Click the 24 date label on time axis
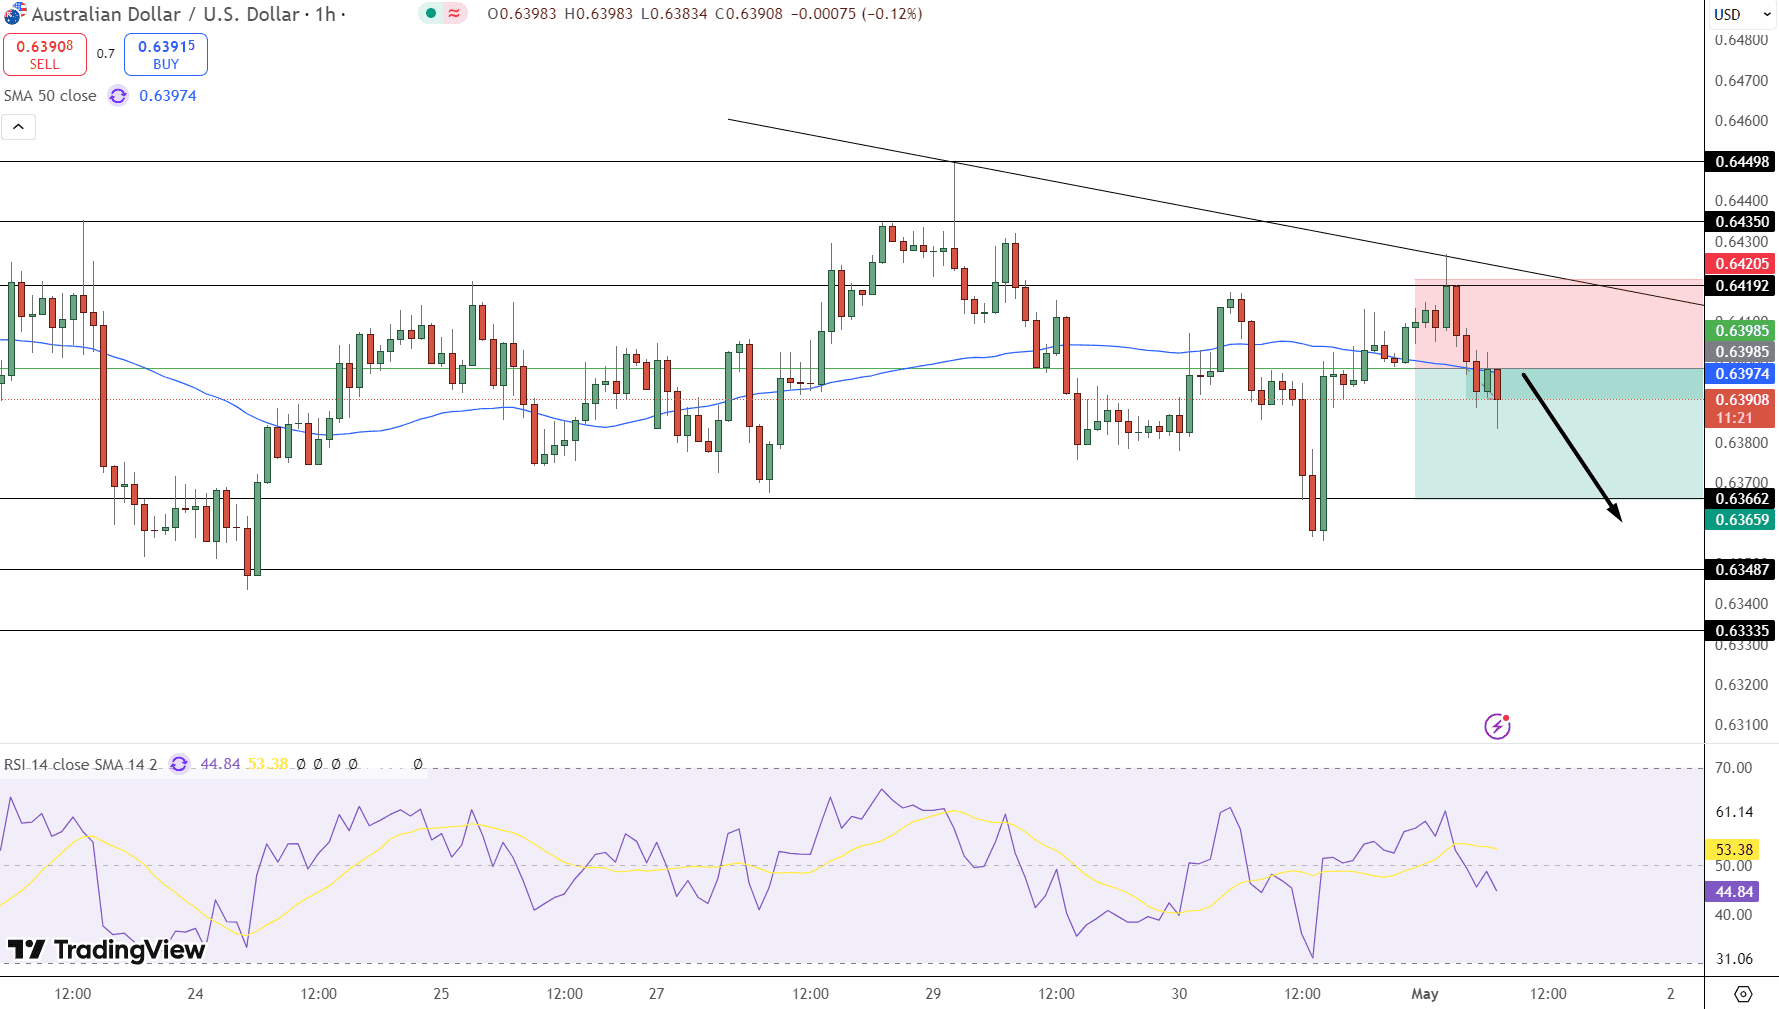The image size is (1779, 1009). [x=195, y=994]
